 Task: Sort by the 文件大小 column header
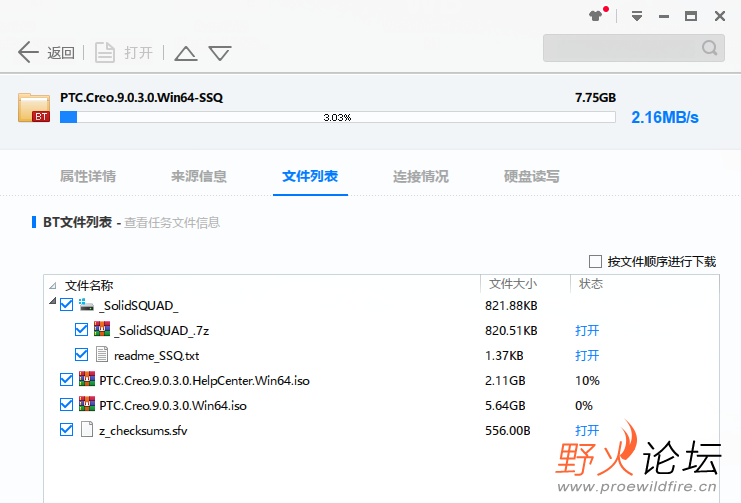513,284
